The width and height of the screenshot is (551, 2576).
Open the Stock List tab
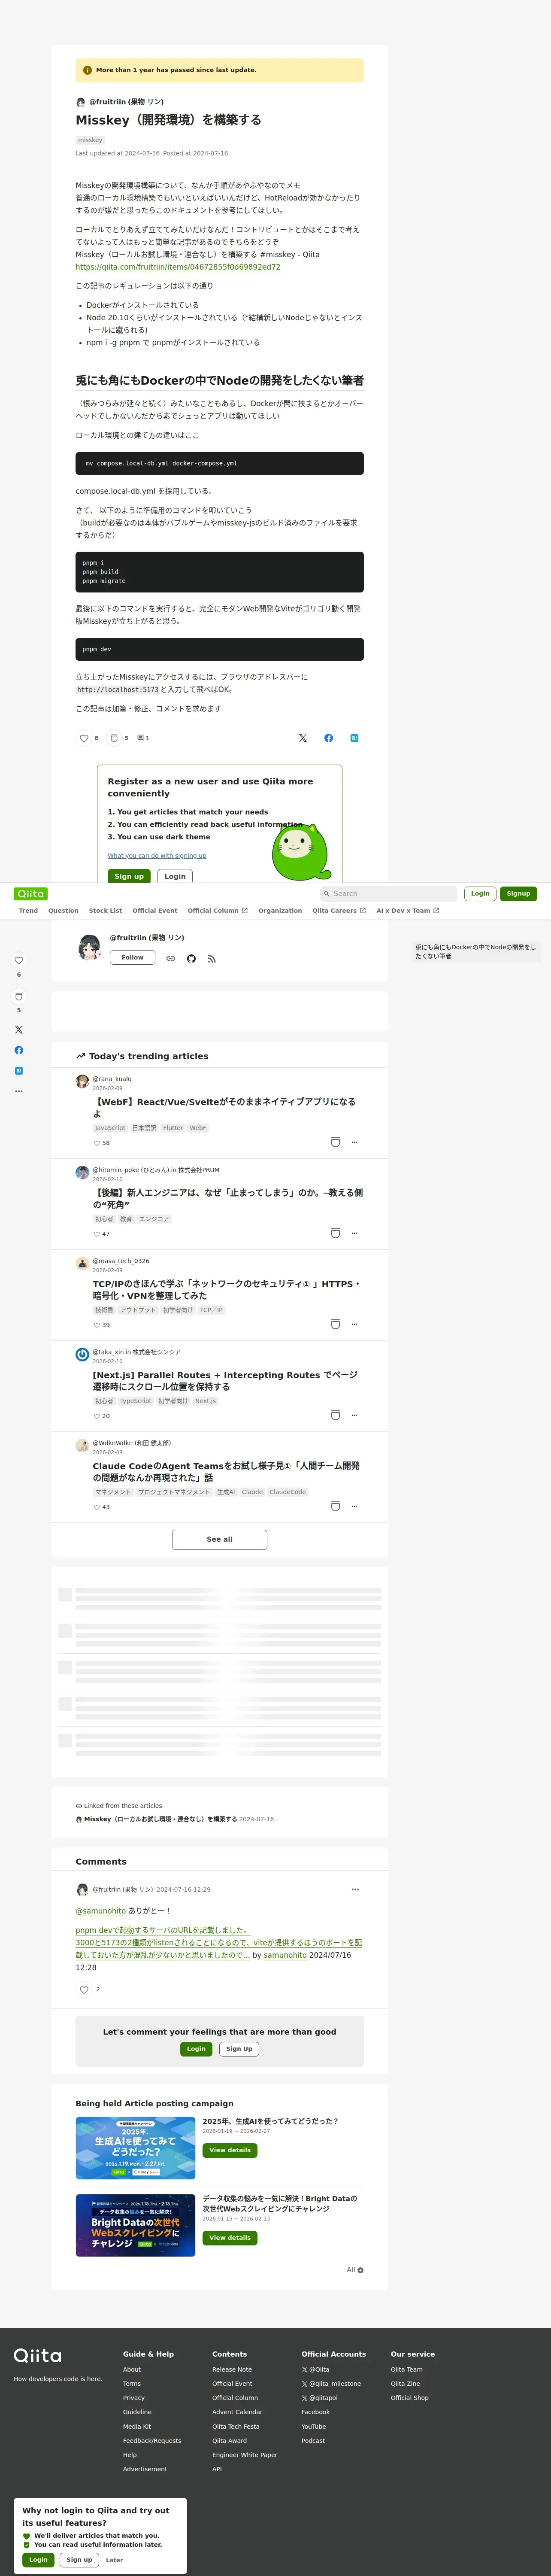point(105,911)
